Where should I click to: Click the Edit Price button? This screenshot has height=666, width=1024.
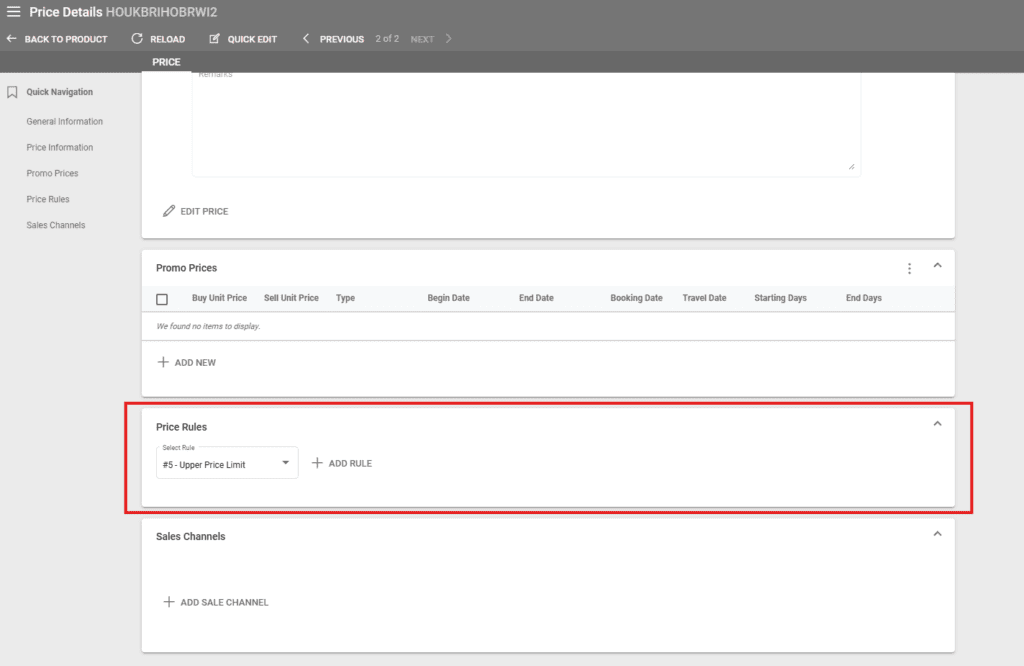click(196, 211)
